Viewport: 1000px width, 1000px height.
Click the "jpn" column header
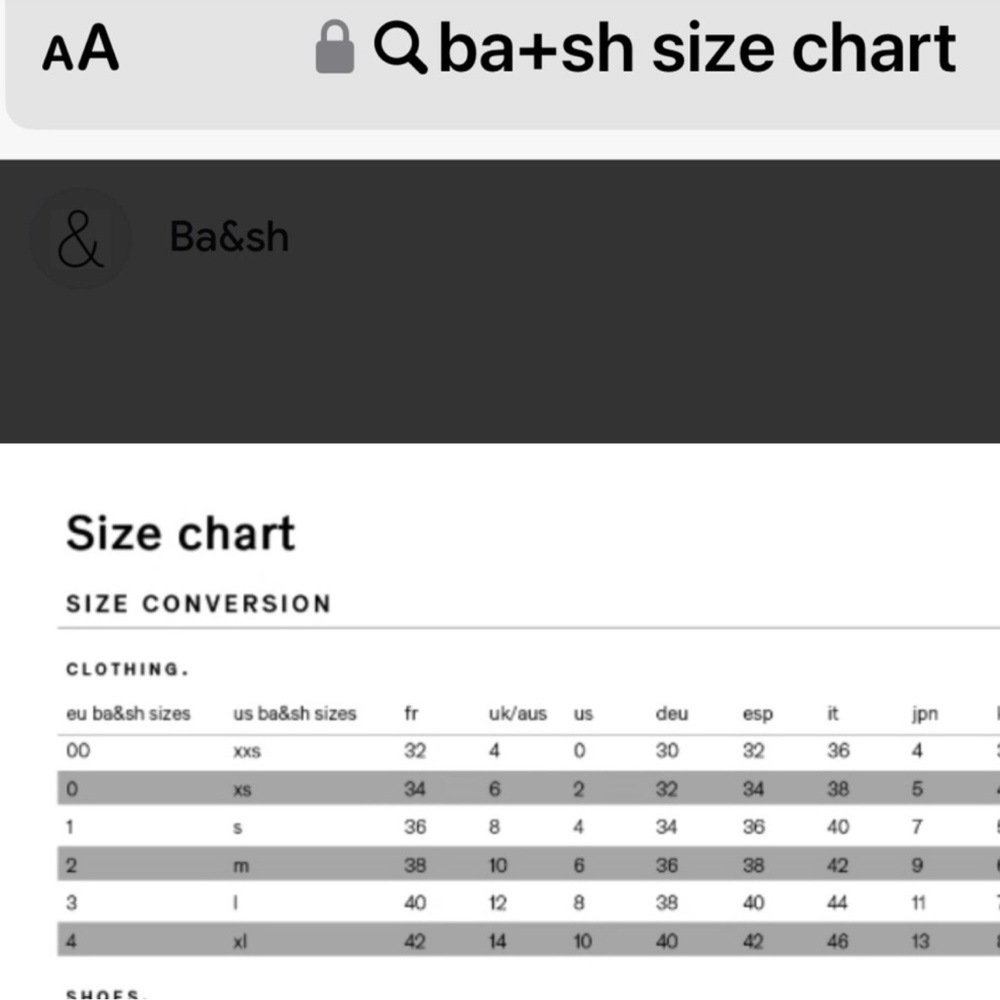pyautogui.click(x=924, y=714)
